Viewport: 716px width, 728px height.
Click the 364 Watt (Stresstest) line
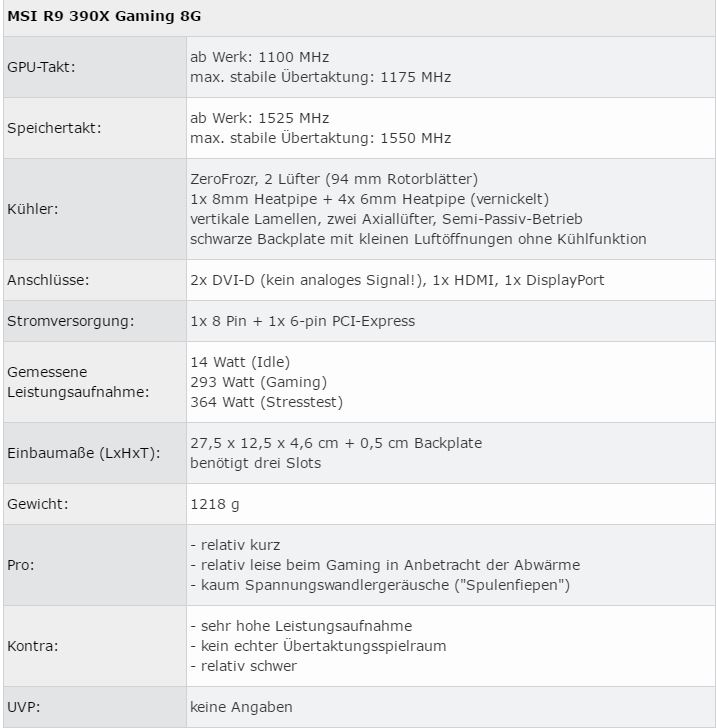[267, 402]
